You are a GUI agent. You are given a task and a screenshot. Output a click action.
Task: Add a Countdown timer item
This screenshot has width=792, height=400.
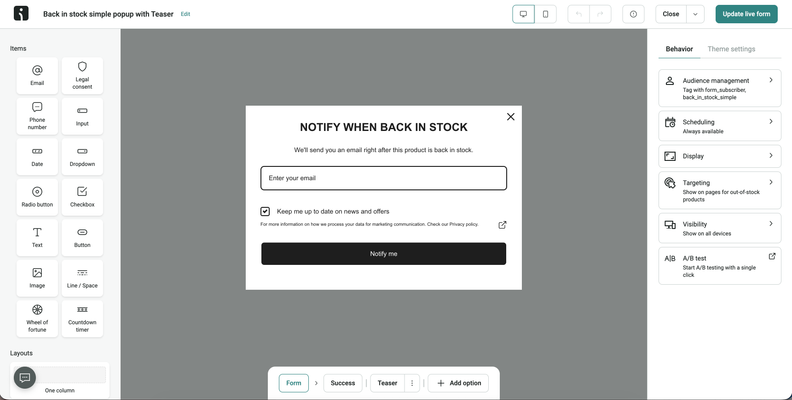click(x=82, y=319)
